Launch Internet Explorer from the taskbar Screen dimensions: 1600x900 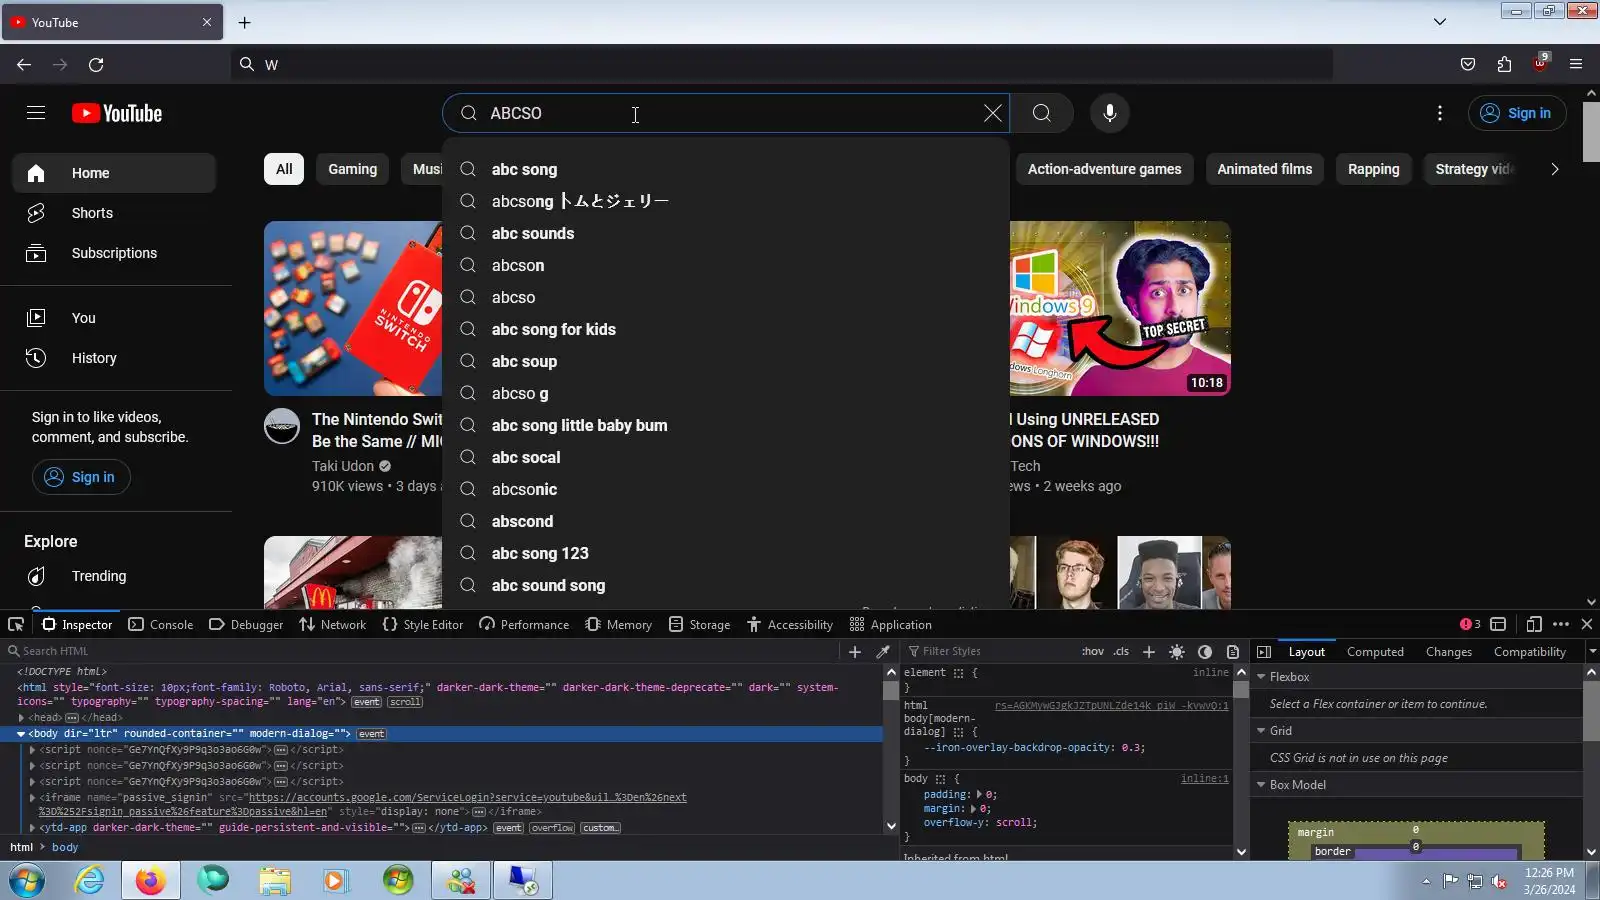pyautogui.click(x=90, y=881)
